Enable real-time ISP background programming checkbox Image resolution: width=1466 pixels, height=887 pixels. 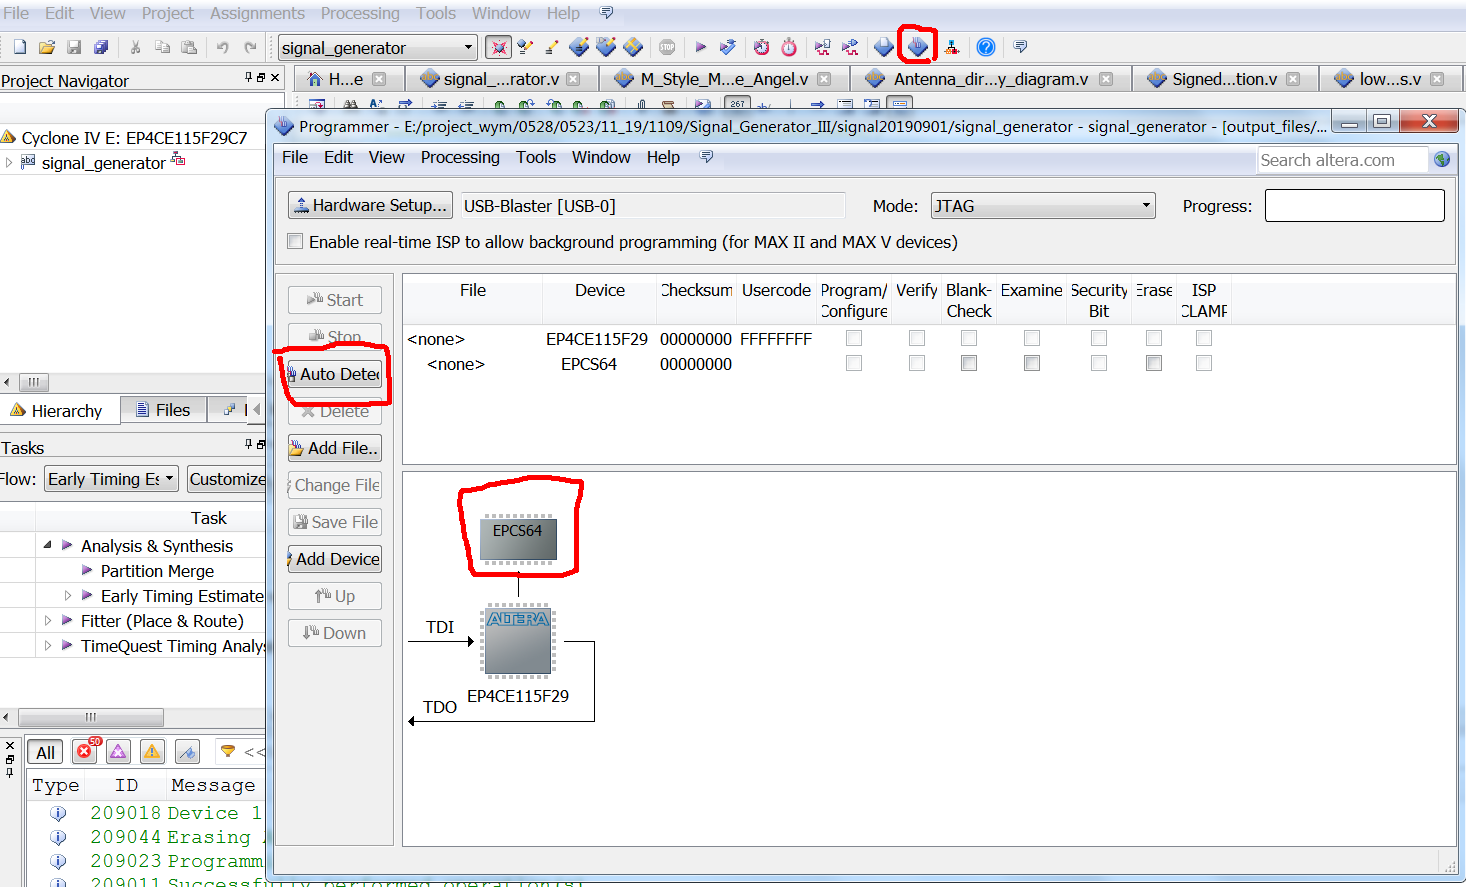click(295, 241)
